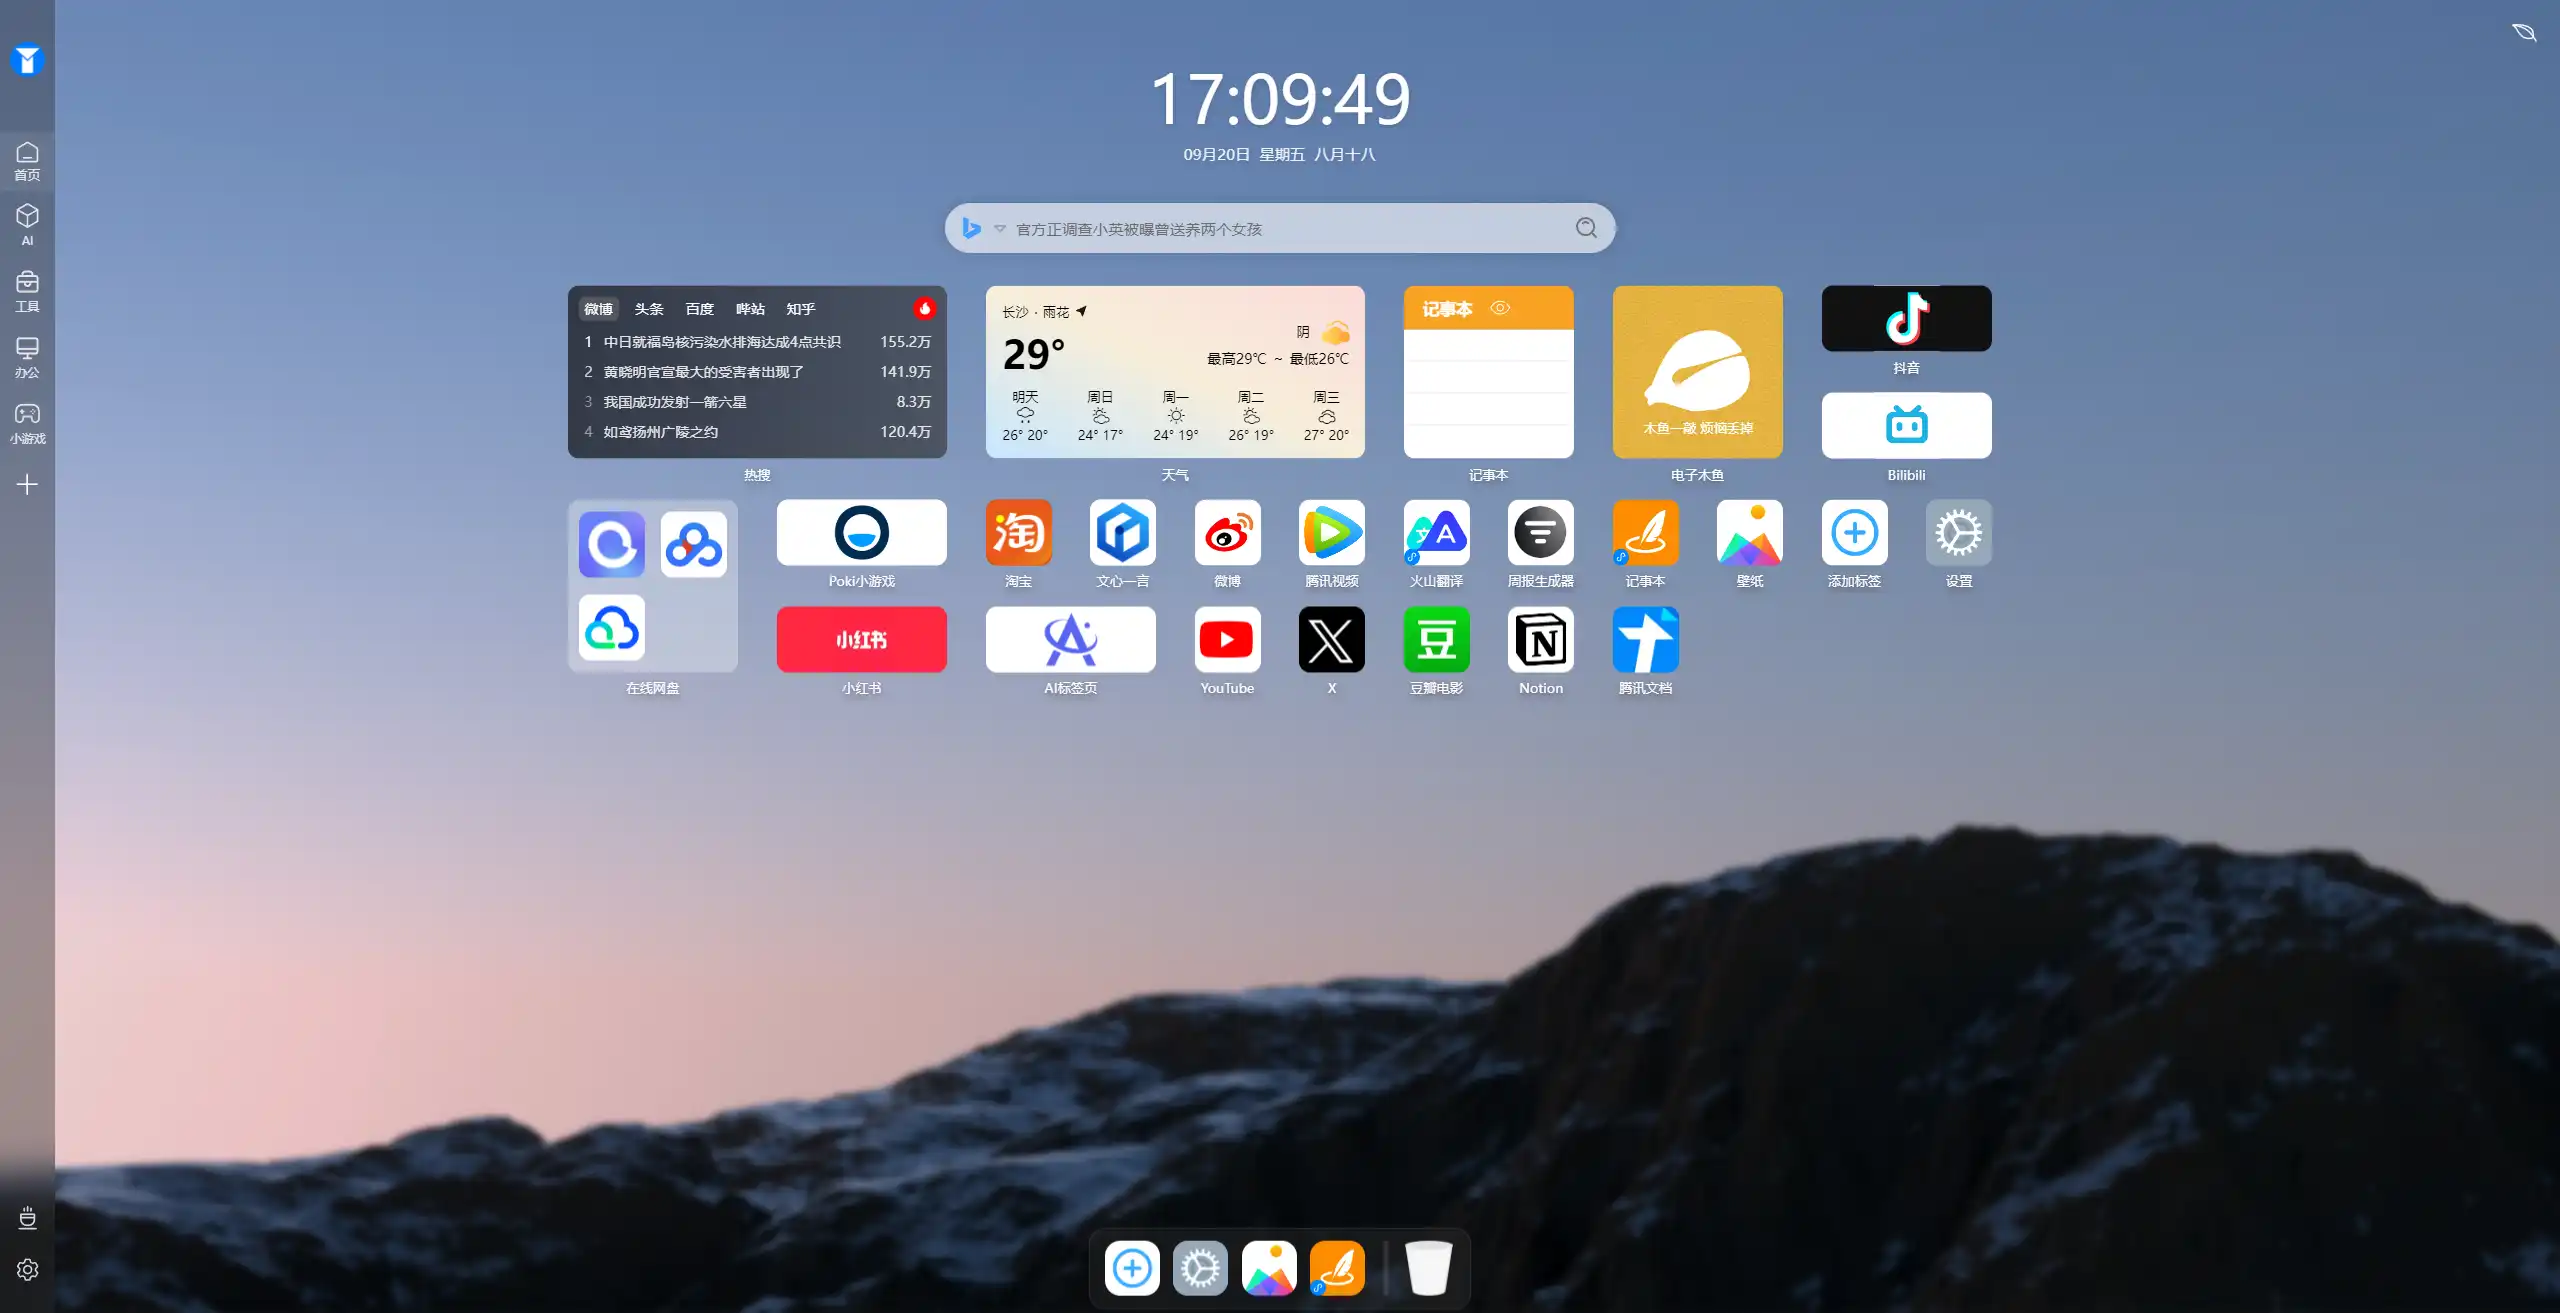
Task: Add a sidebar category with plus button
Action: tap(27, 485)
